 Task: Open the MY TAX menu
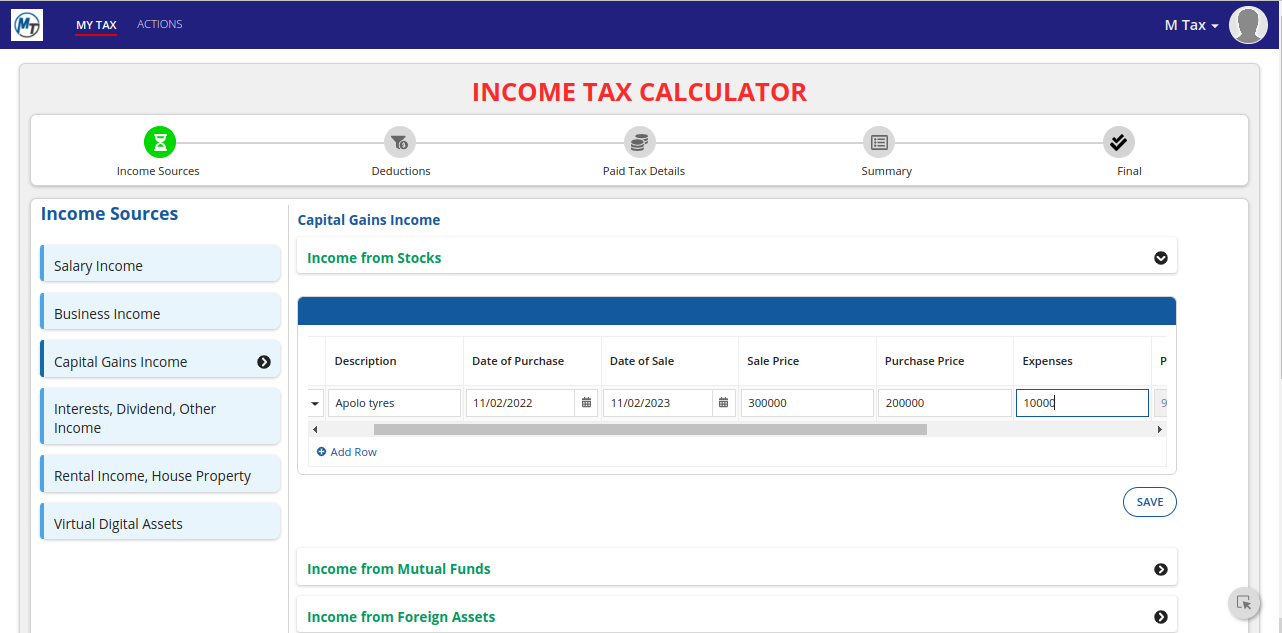tap(96, 25)
